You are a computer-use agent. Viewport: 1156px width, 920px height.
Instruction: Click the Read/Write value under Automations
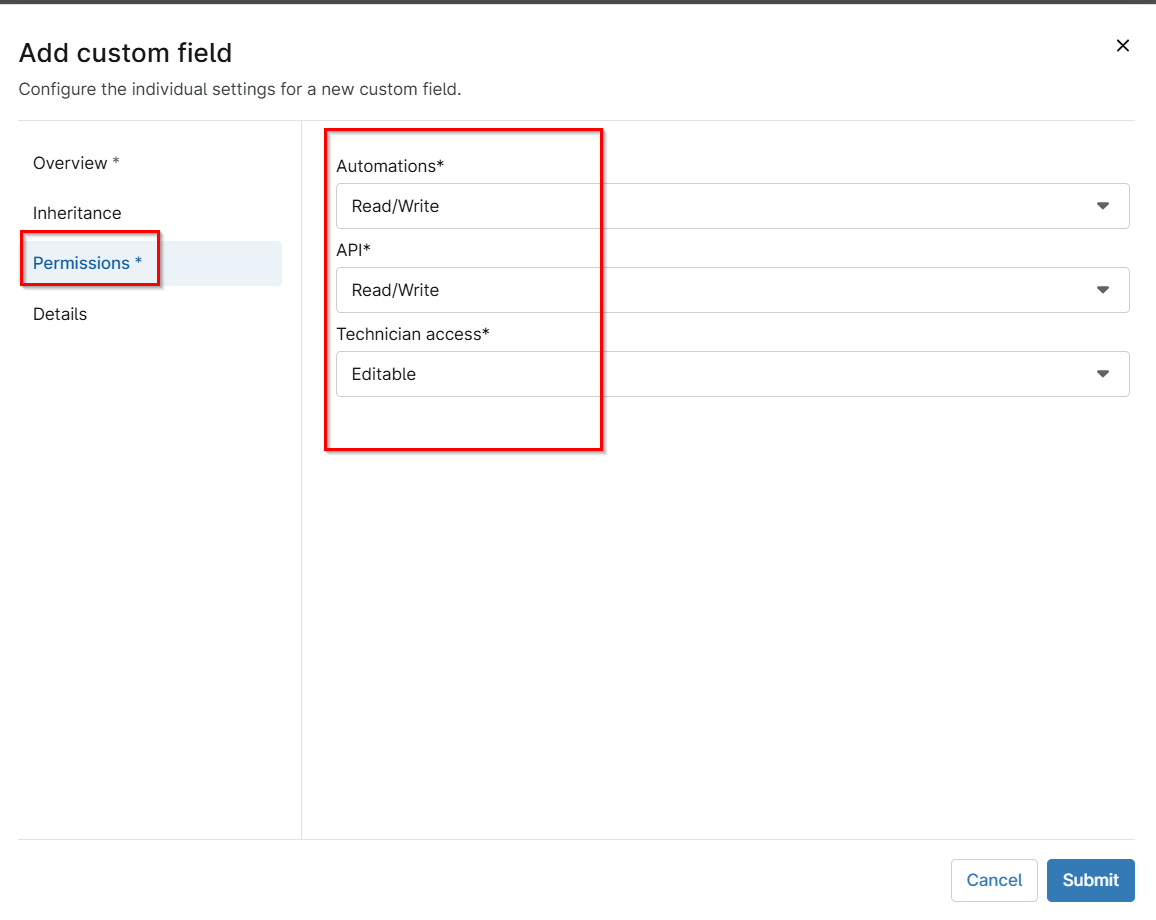[x=396, y=206]
